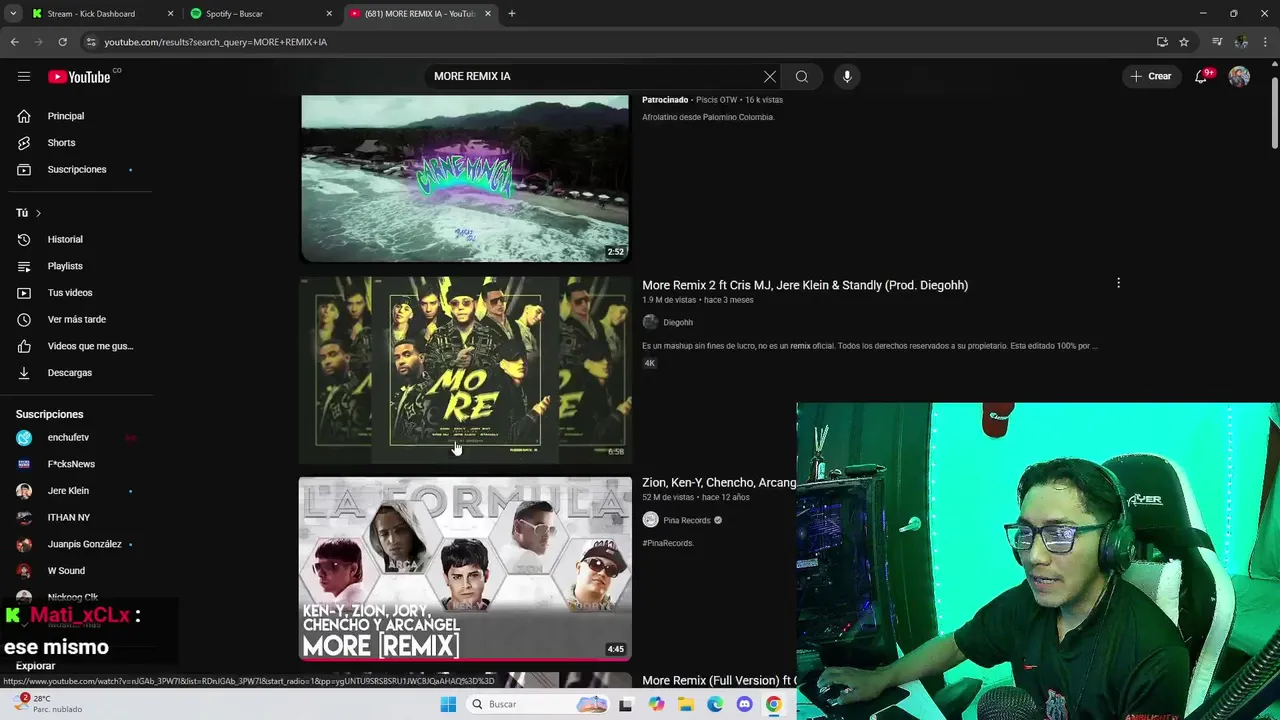This screenshot has width=1280, height=720.
Task: Go to the YouTube home logo
Action: (x=80, y=77)
